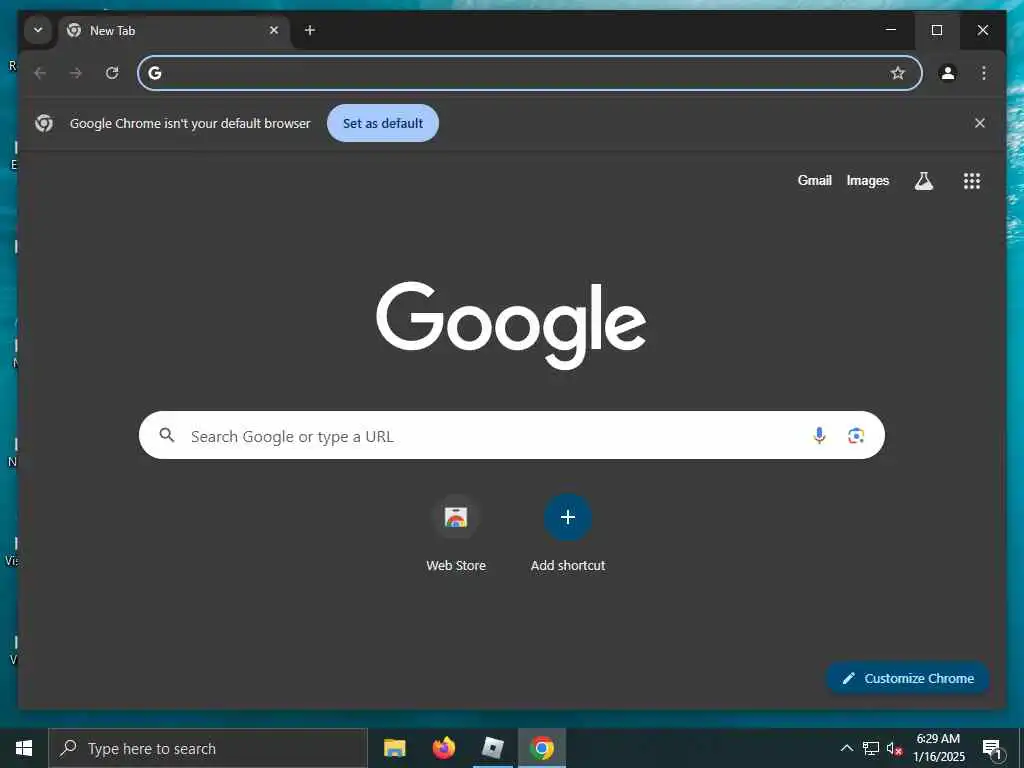
Task: Click Chrome logo in default browser infobar
Action: pos(44,123)
